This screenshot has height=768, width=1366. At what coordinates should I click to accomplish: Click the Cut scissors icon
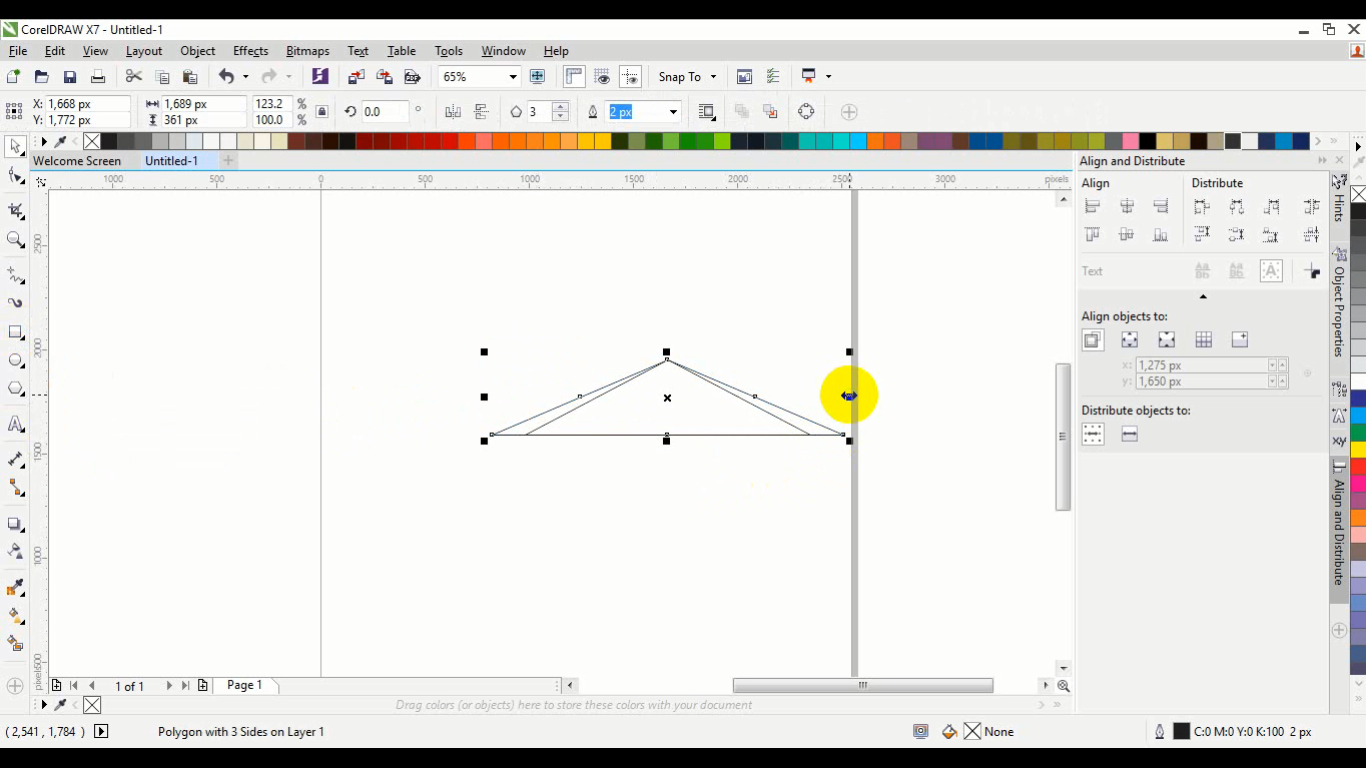[x=134, y=77]
